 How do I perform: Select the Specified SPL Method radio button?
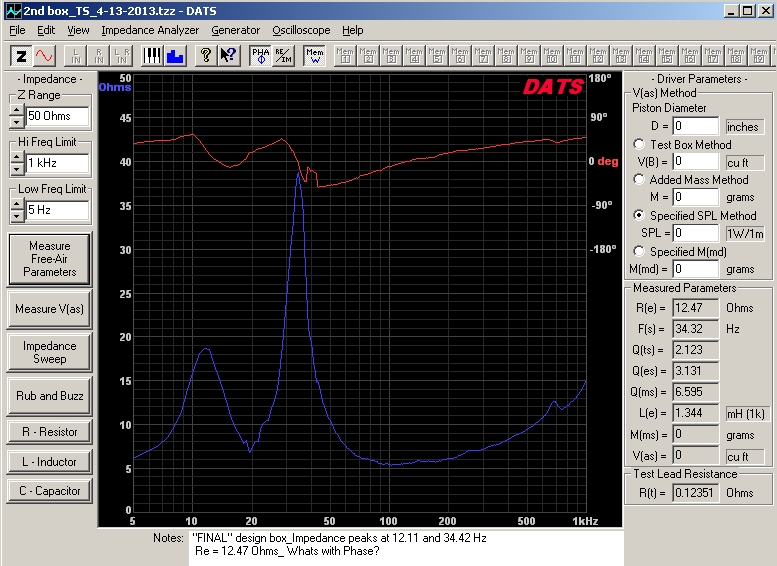point(639,215)
